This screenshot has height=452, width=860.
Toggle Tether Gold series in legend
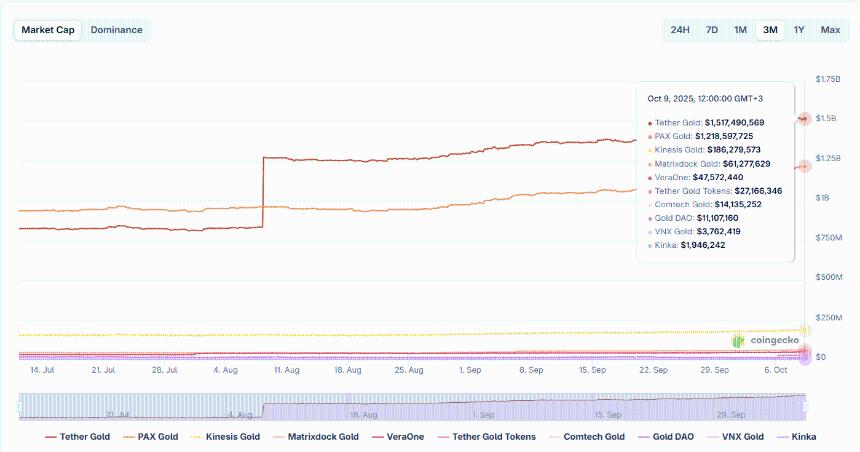(78, 437)
